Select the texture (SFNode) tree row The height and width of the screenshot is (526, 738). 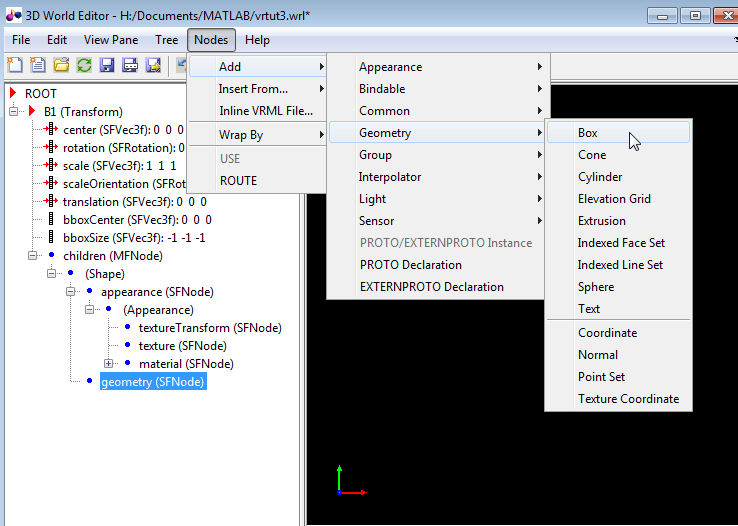click(x=183, y=346)
